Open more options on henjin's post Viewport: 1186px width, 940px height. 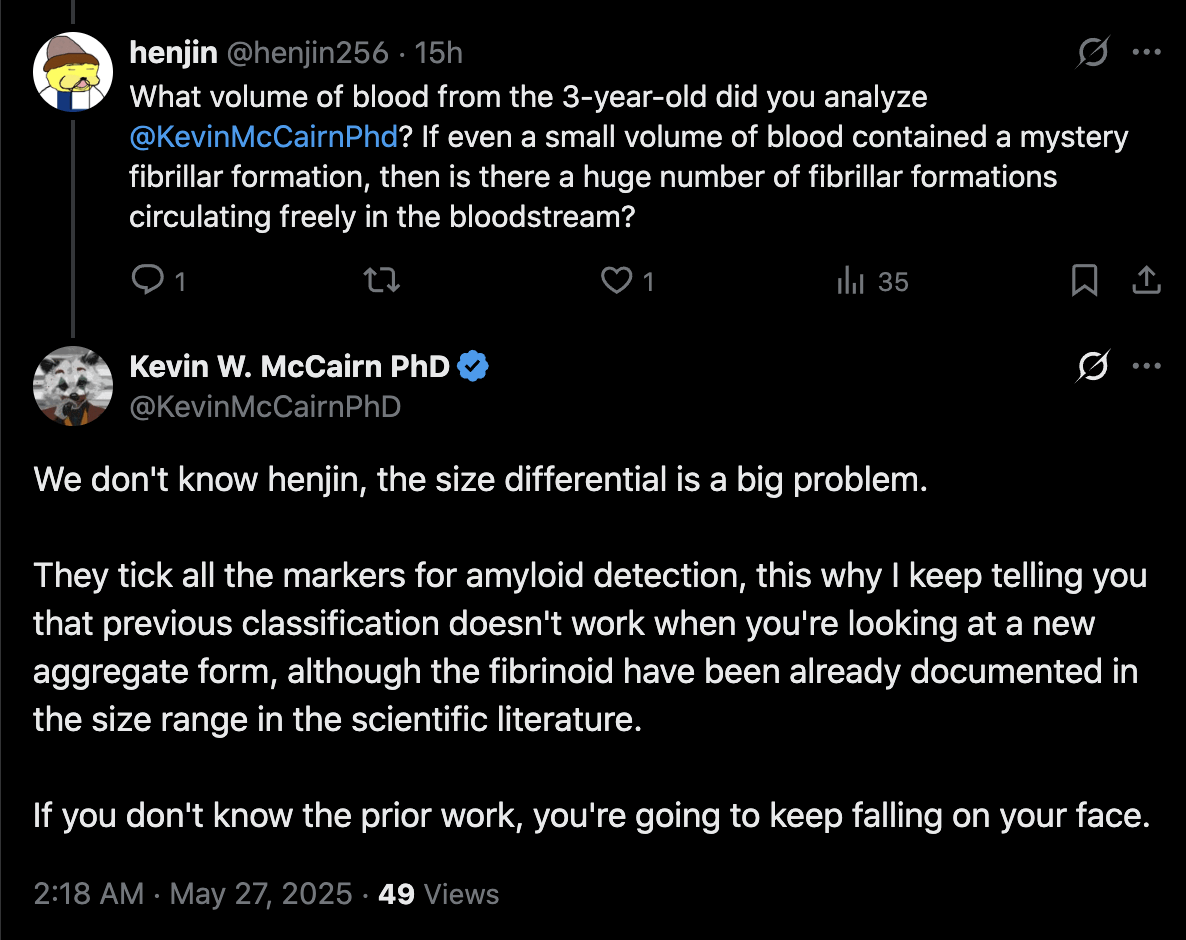click(x=1146, y=53)
